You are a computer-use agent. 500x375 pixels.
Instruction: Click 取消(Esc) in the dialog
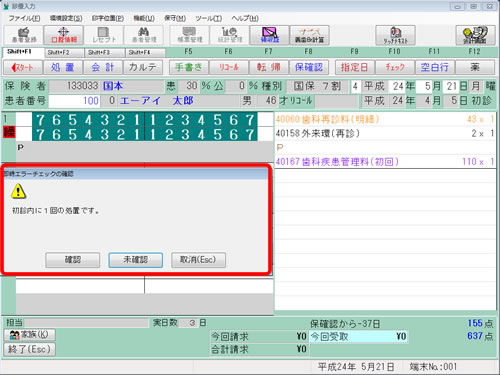tap(198, 260)
